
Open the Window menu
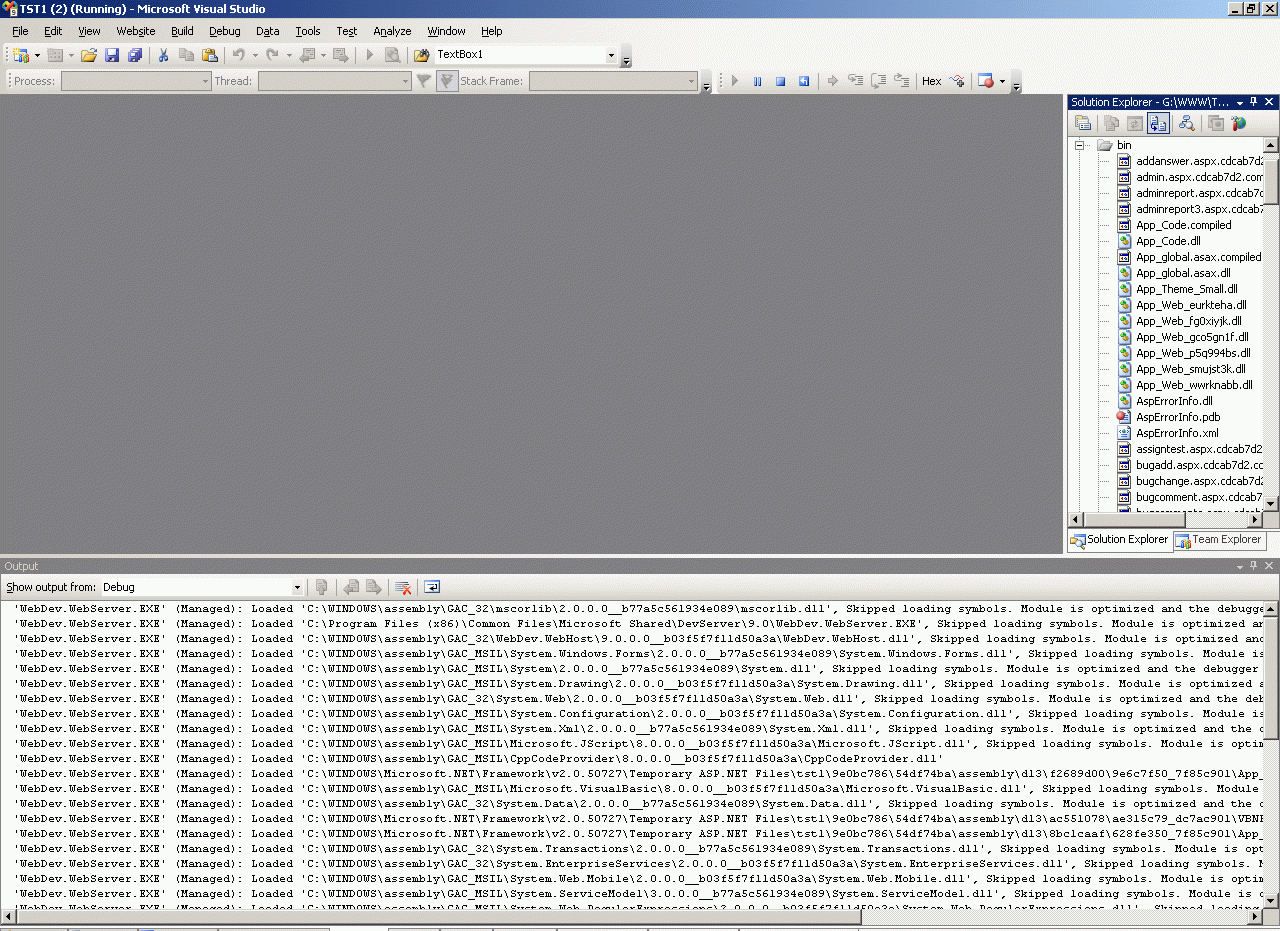click(x=446, y=31)
